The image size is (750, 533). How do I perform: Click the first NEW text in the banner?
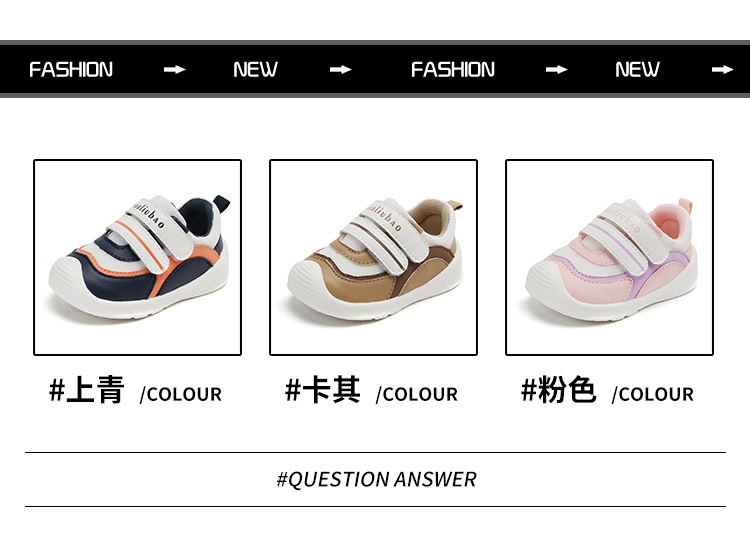[x=255, y=70]
